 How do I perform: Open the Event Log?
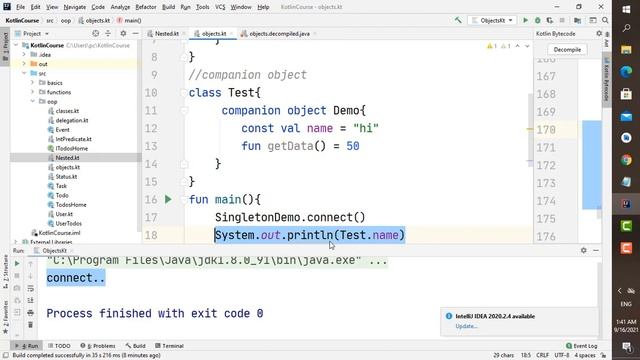[582, 346]
